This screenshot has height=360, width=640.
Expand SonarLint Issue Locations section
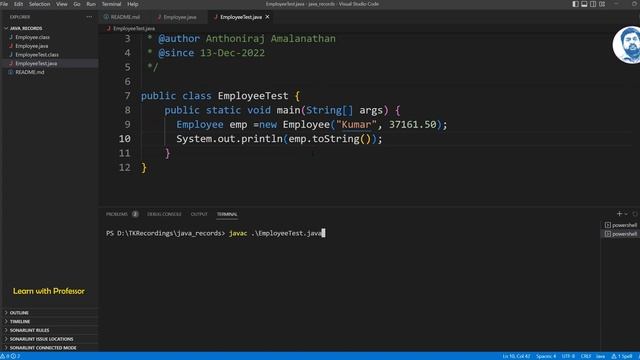point(49,339)
